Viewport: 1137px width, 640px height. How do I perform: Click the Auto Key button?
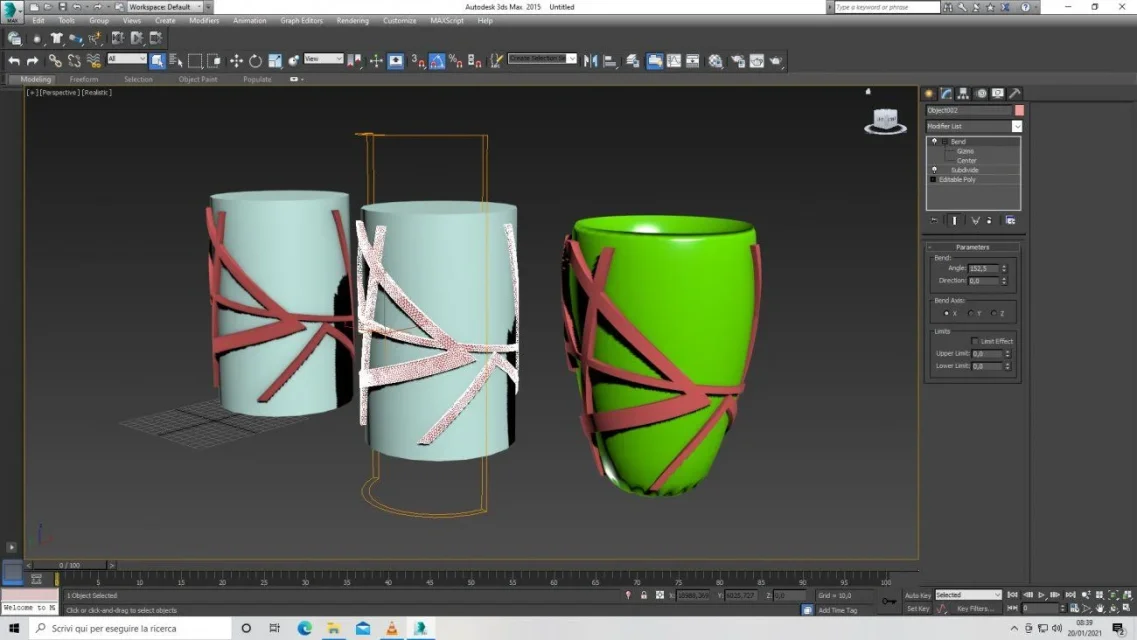tap(918, 595)
